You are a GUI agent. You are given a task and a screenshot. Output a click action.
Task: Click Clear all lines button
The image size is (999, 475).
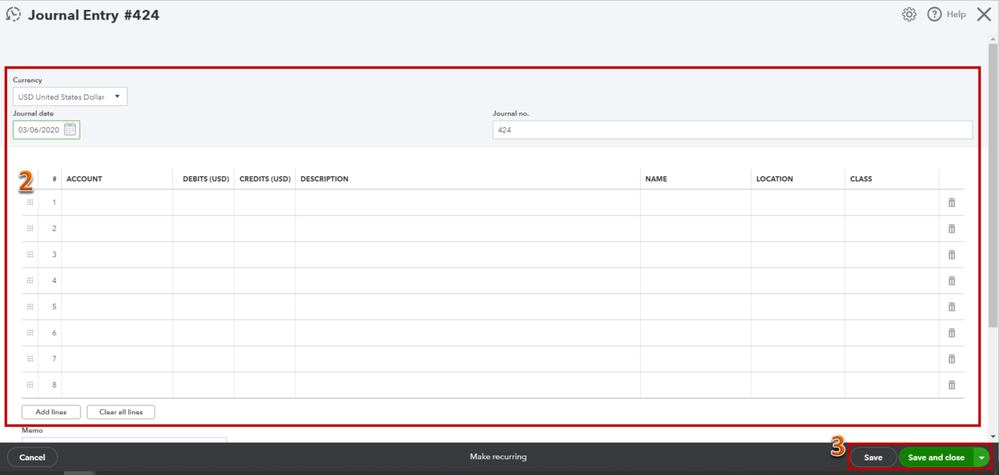[121, 412]
